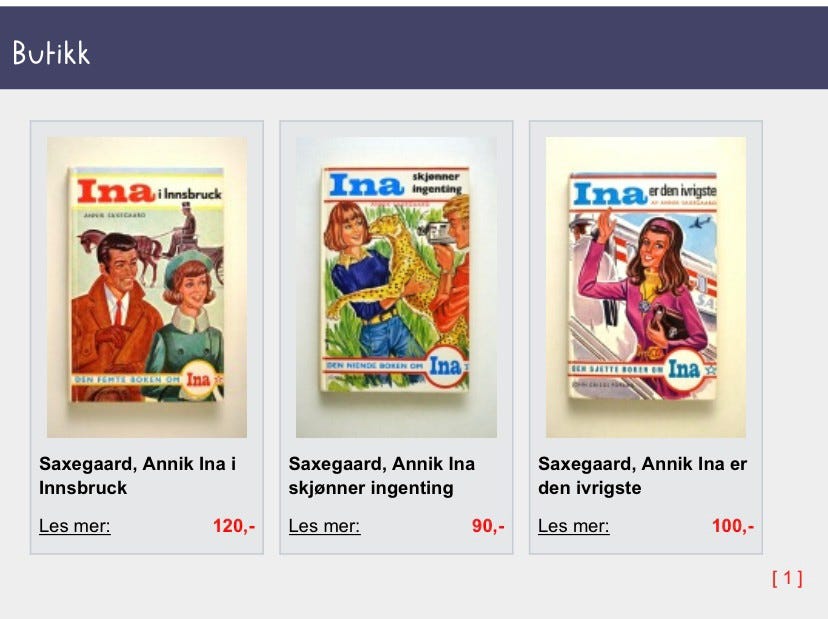The image size is (828, 619).
Task: Open the Ina i Innsbruck book cover
Action: (147, 287)
